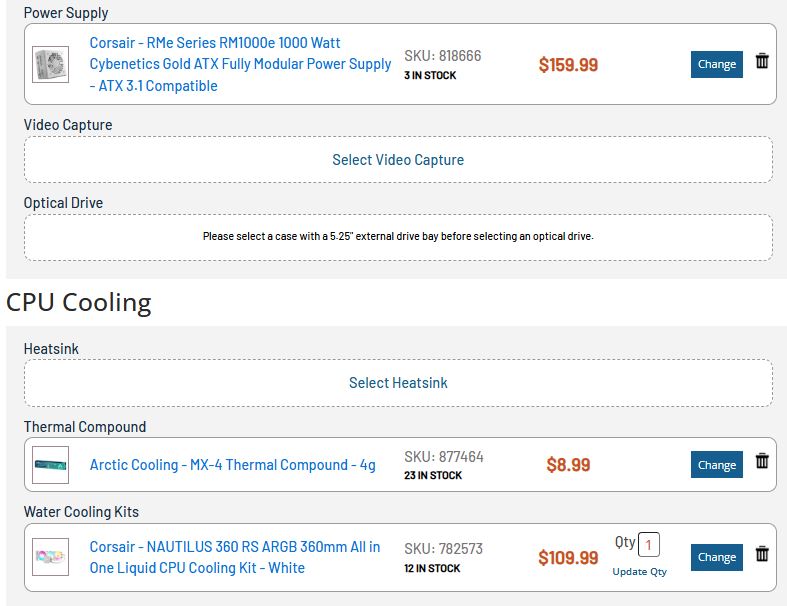Screen dimensions: 787x606
Task: Open the Corsair RMe Series RM1000e product link
Action: pyautogui.click(x=240, y=64)
